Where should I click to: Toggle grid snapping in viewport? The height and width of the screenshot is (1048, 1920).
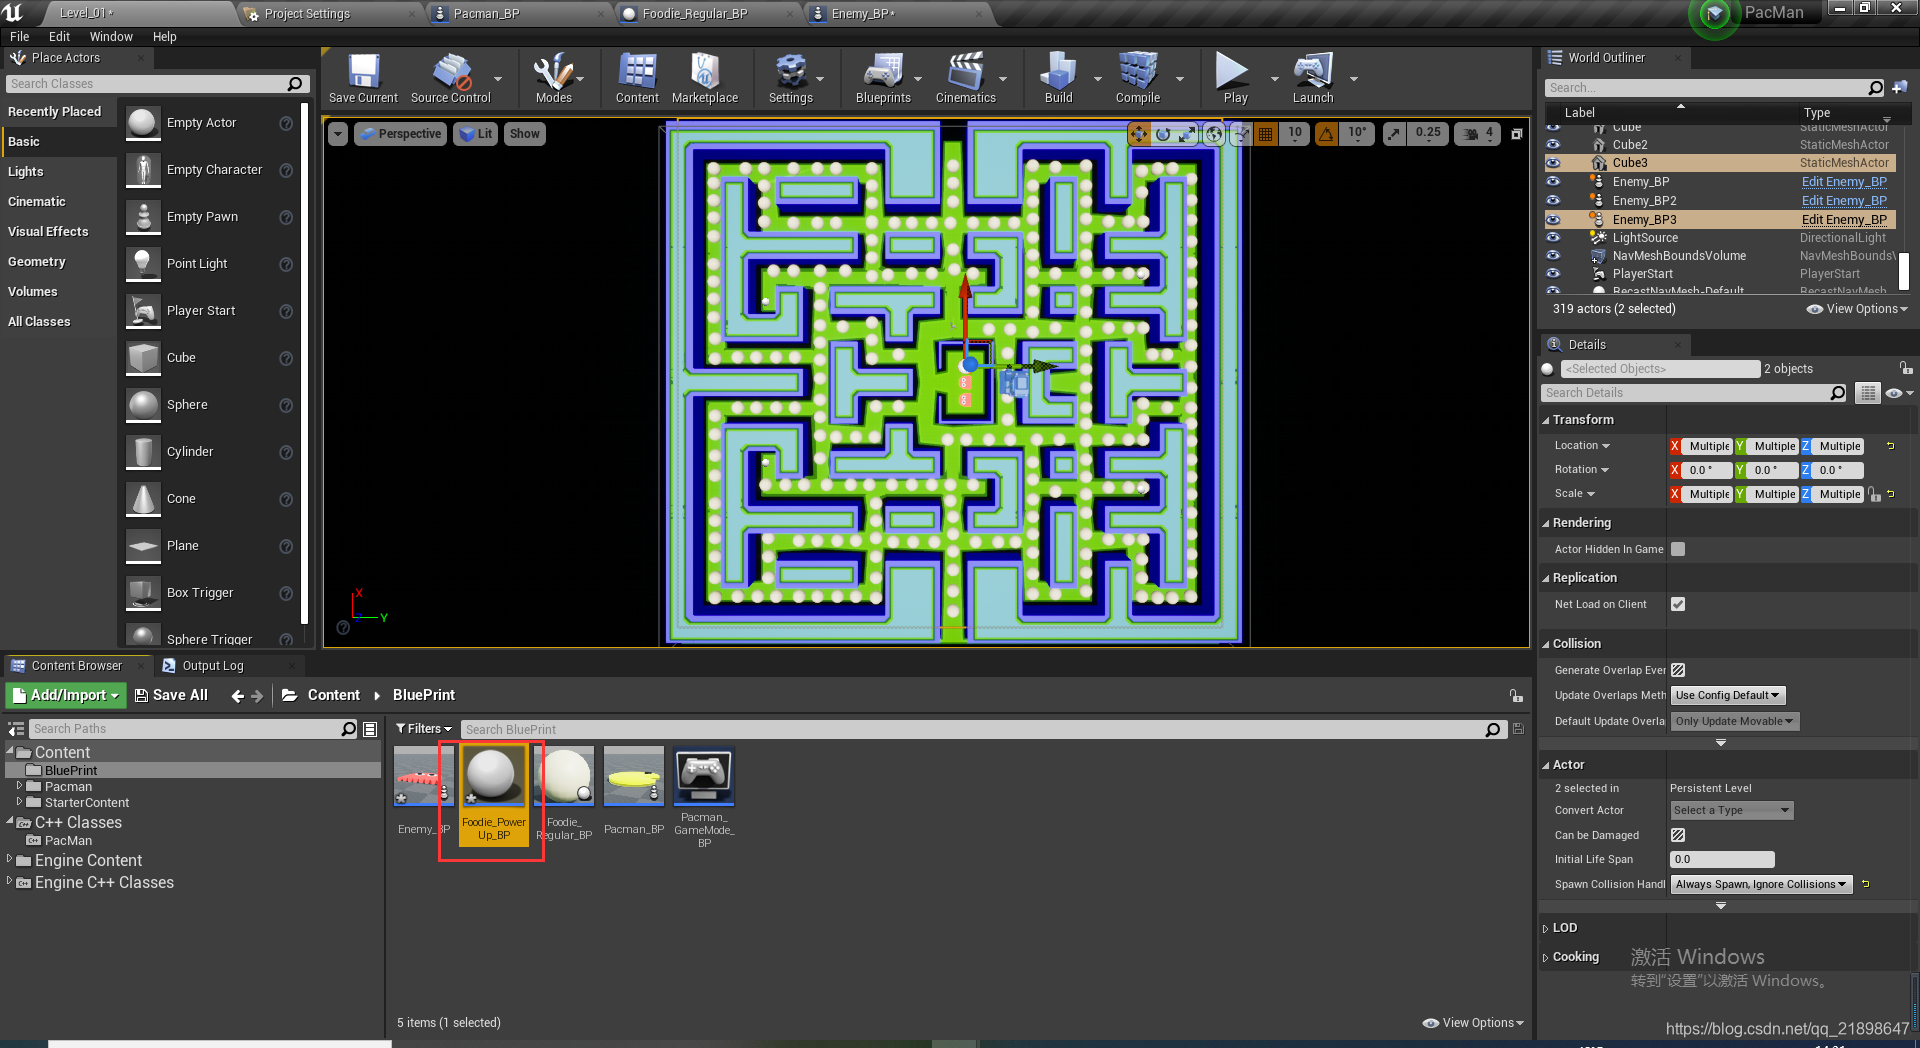click(1265, 133)
